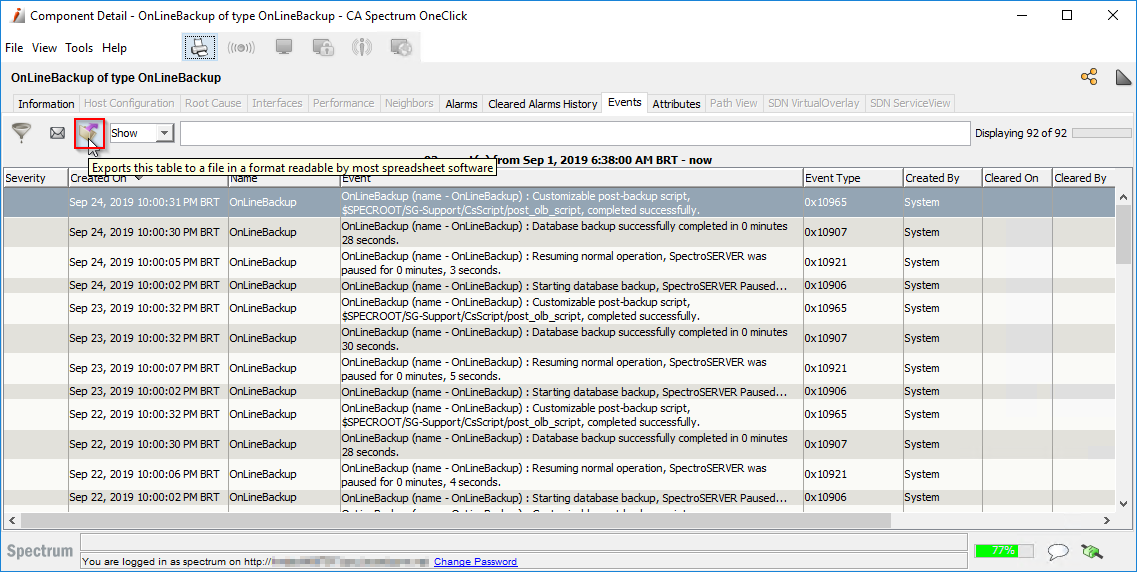Open the event filter funnel icon
Screen dimensions: 1137x572
click(21, 133)
